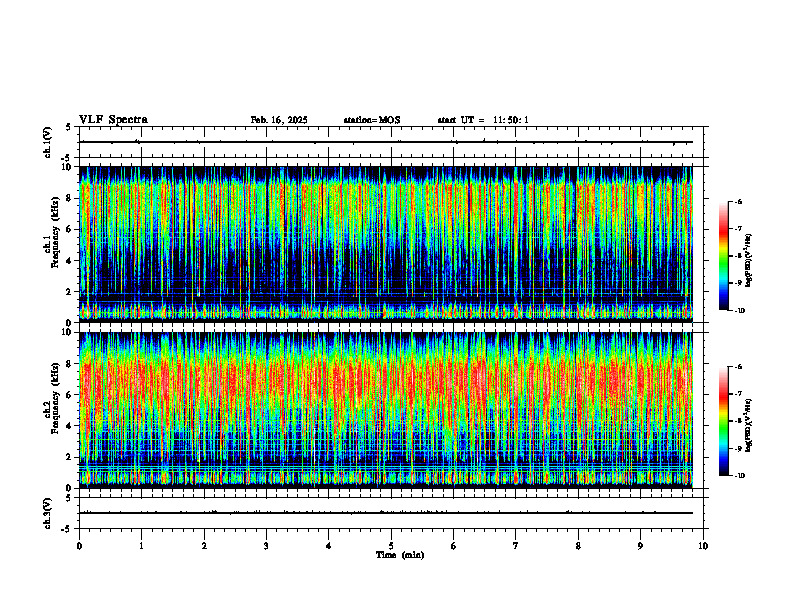Click the "station=MOS" header label
792x612 pixels.
(x=372, y=120)
